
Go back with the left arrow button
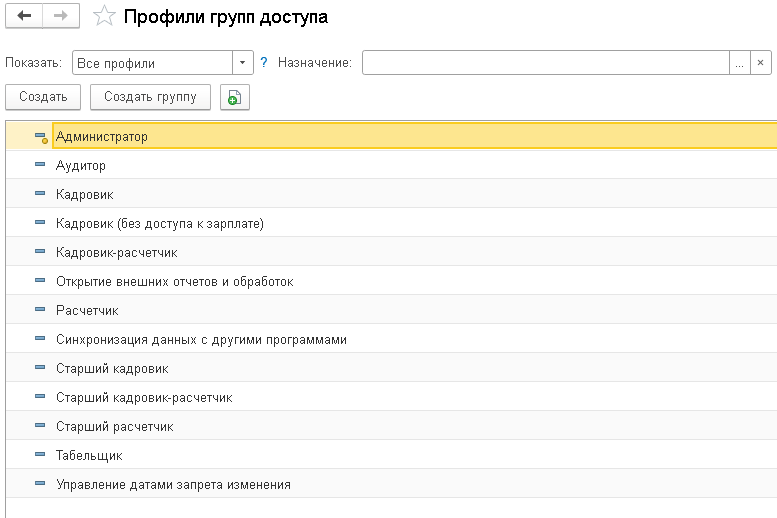(x=24, y=16)
